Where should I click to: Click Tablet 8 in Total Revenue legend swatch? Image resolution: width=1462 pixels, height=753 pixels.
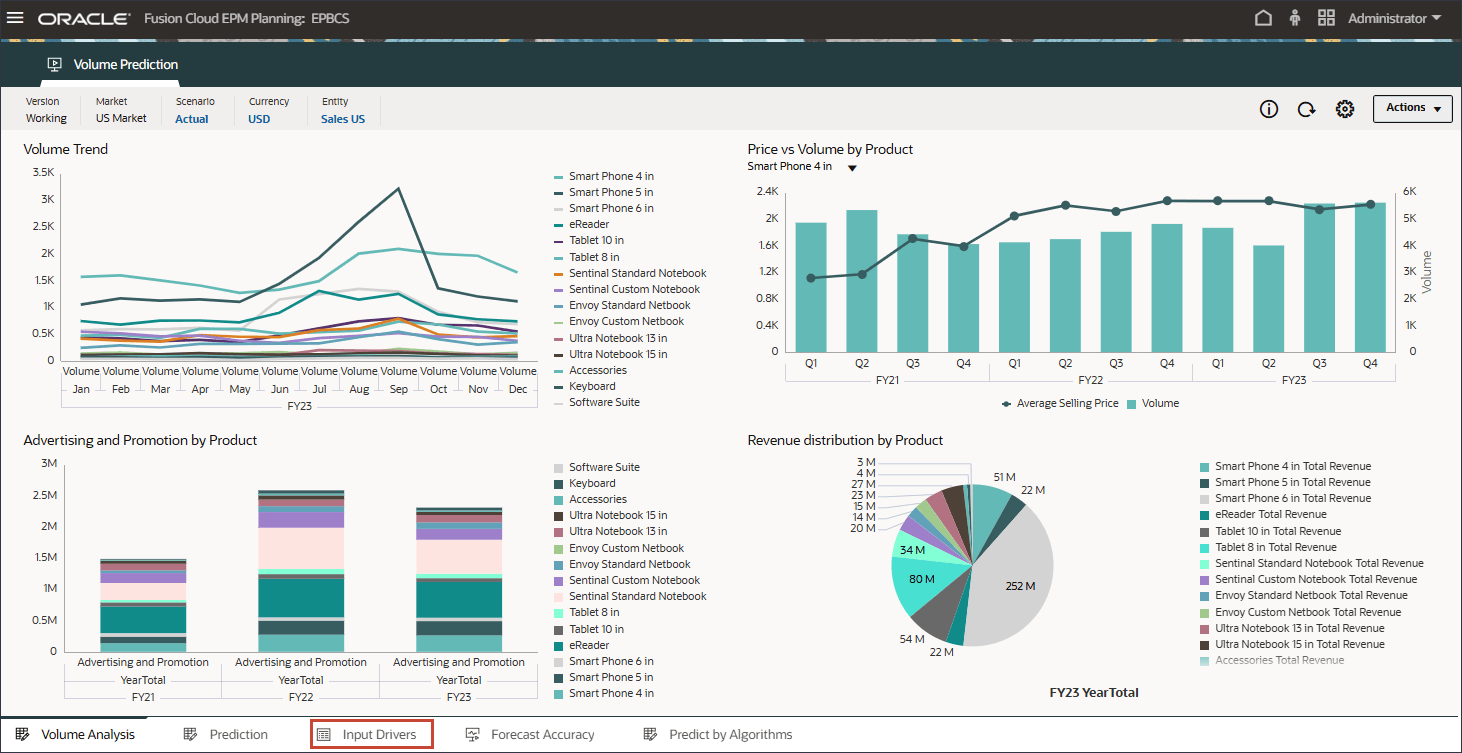[1205, 548]
